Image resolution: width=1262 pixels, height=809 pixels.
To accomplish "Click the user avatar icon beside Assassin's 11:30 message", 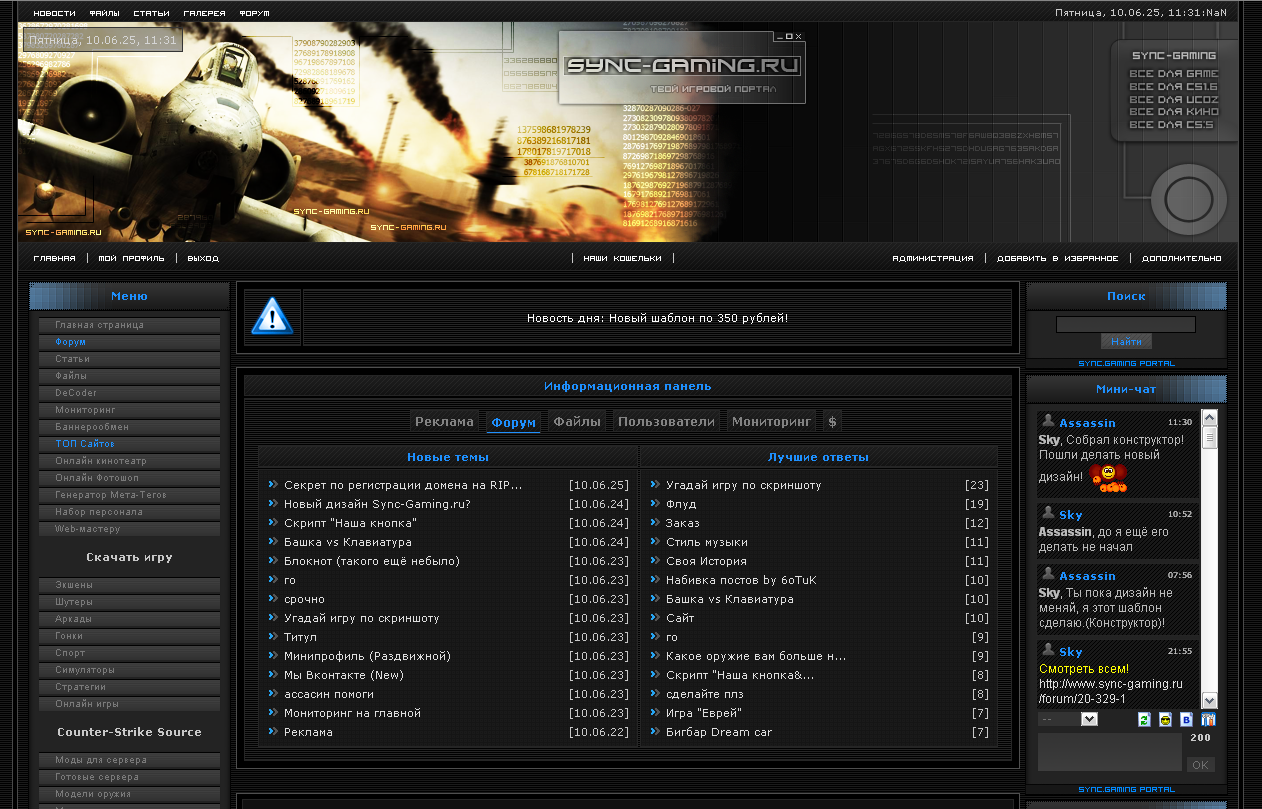I will 1048,421.
